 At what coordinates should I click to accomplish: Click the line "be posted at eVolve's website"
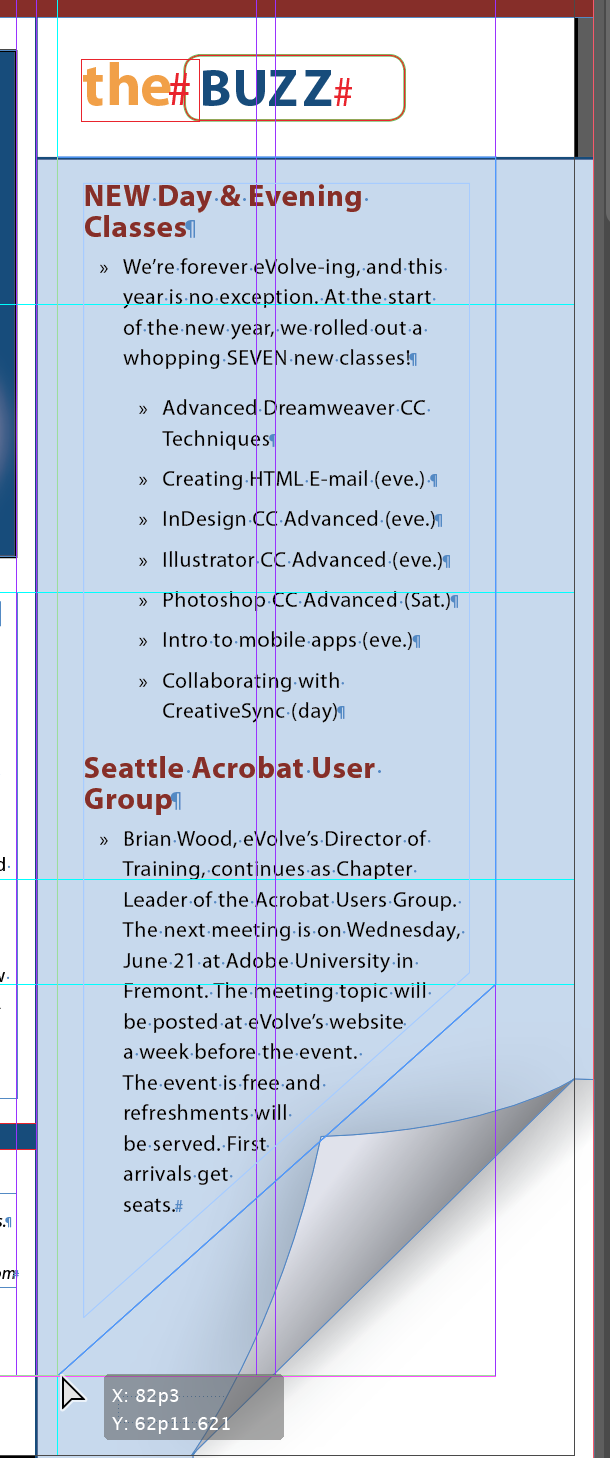pyautogui.click(x=263, y=1022)
